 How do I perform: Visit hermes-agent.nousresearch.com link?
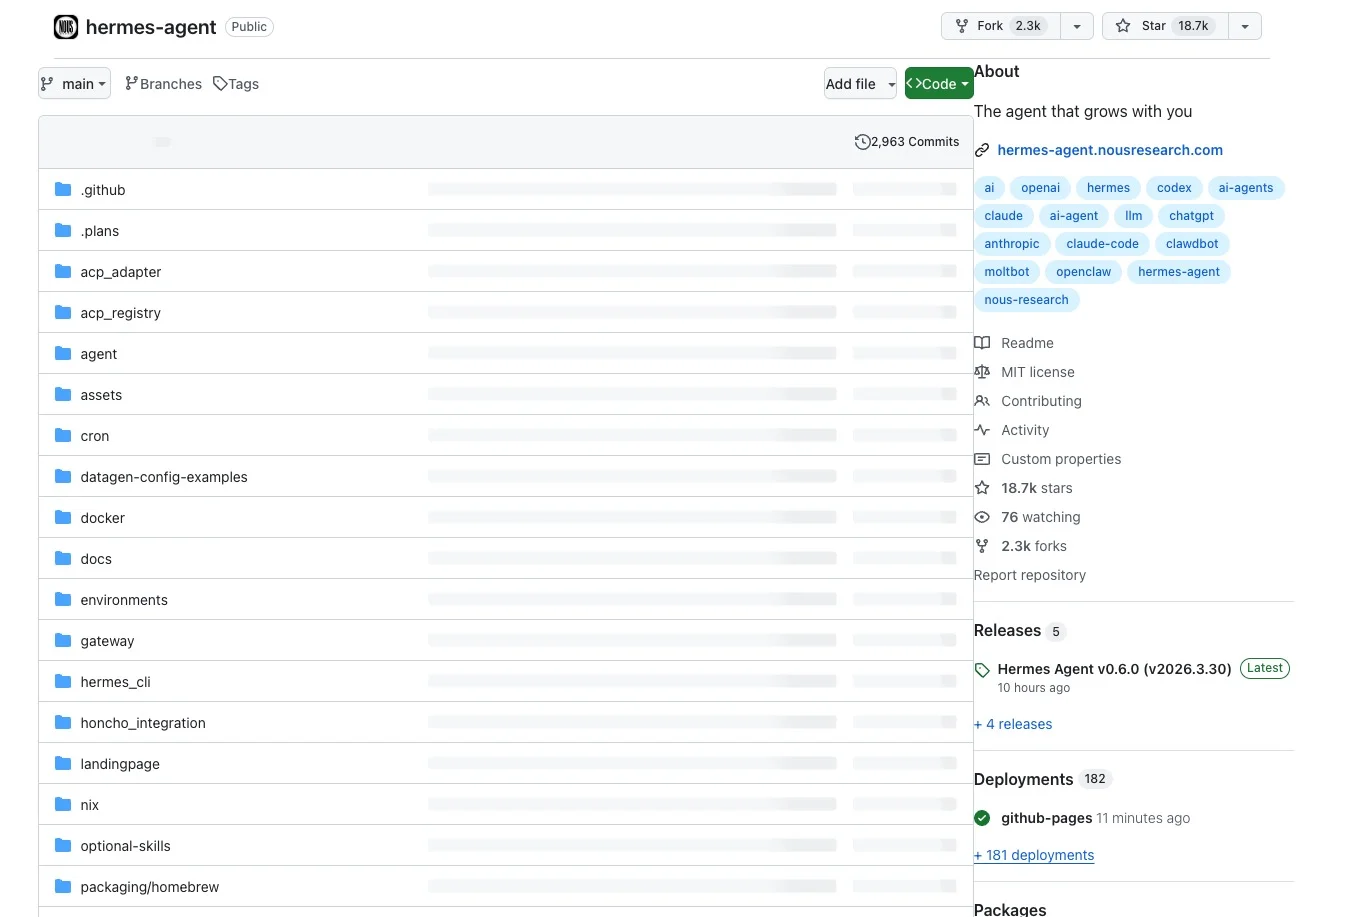coord(1109,150)
